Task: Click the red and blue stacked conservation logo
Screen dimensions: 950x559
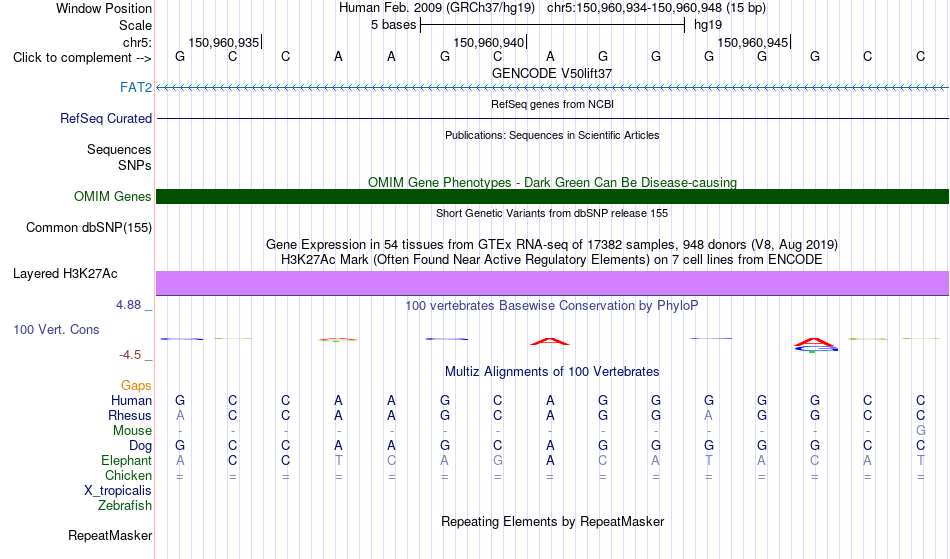Action: click(x=815, y=345)
